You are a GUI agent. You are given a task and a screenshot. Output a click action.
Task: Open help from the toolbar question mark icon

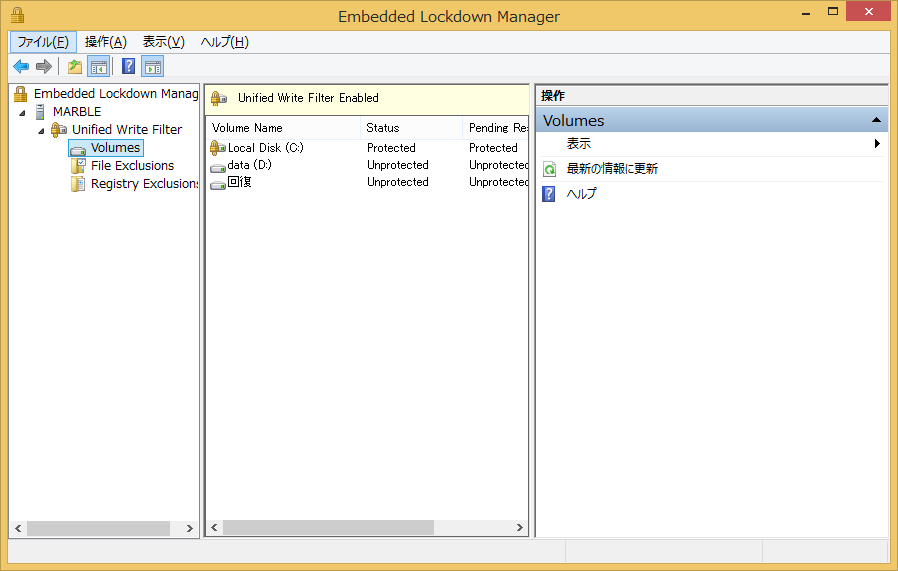(129, 66)
